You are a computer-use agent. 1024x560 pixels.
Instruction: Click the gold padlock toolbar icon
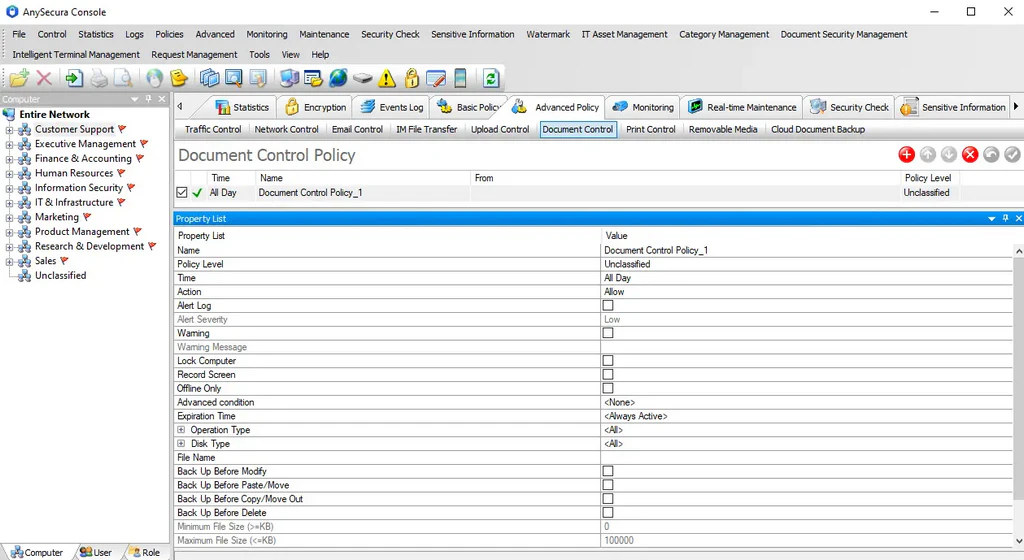411,78
